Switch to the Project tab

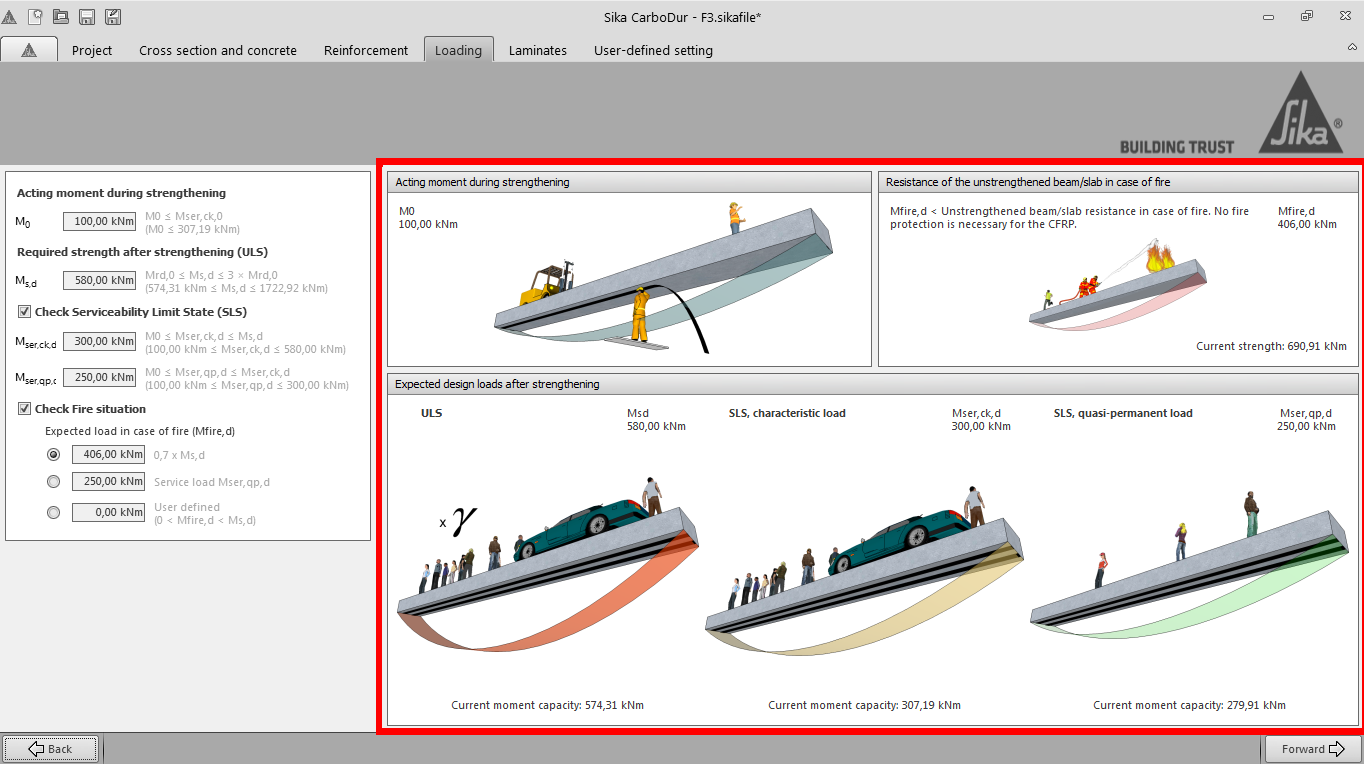coord(92,50)
